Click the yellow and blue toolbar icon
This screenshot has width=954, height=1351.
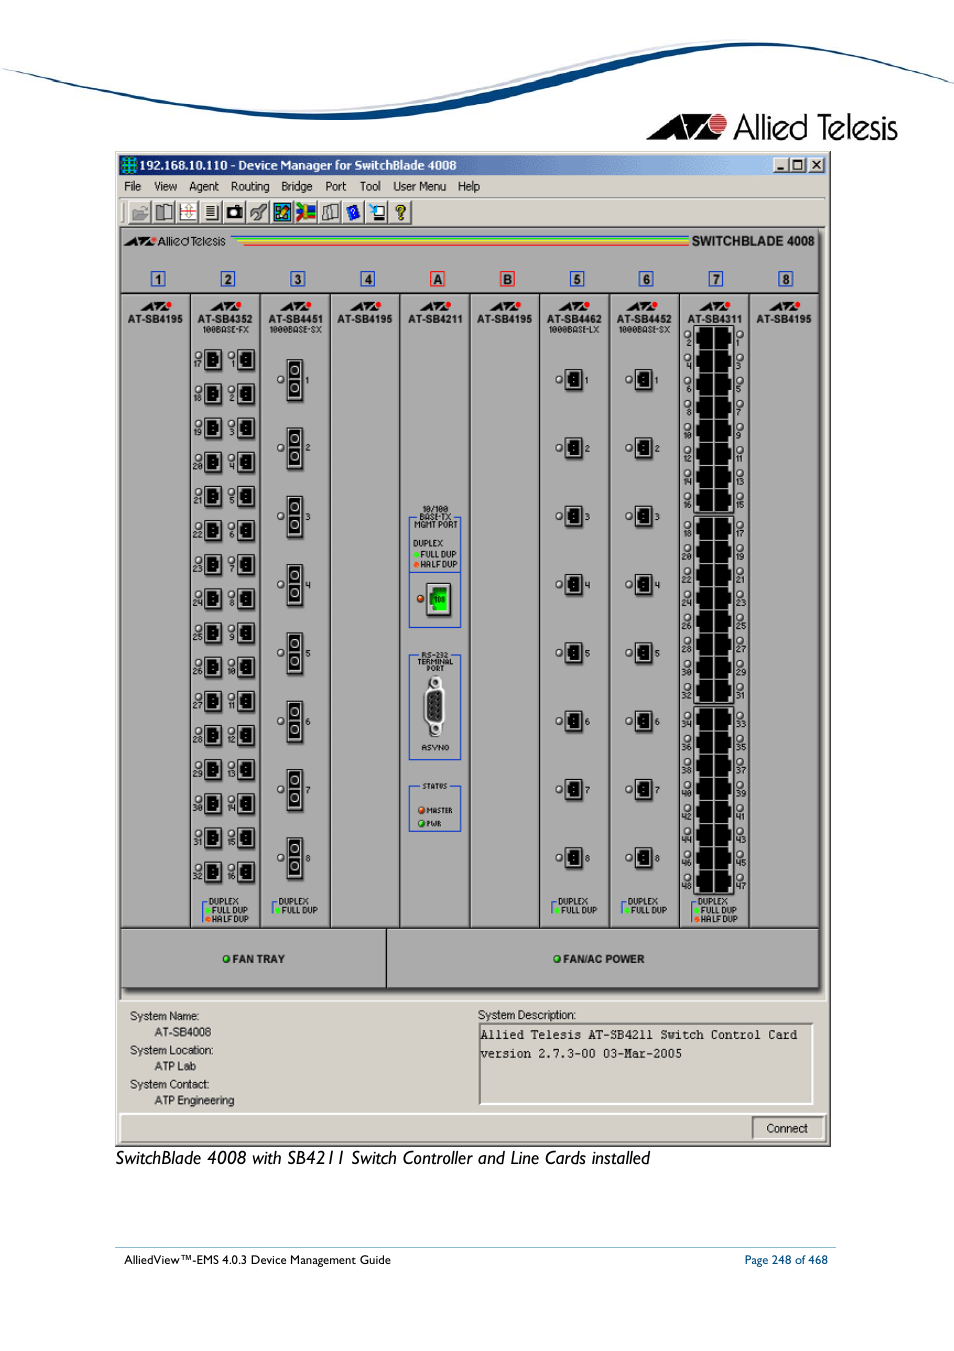(282, 212)
